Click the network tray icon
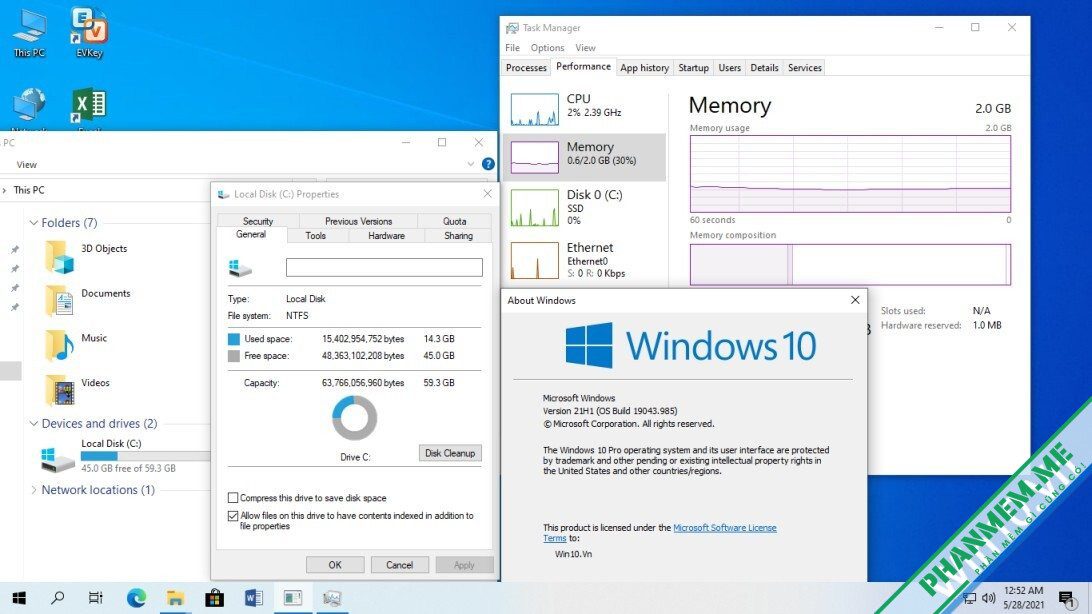Image resolution: width=1092 pixels, height=614 pixels. coord(969,597)
